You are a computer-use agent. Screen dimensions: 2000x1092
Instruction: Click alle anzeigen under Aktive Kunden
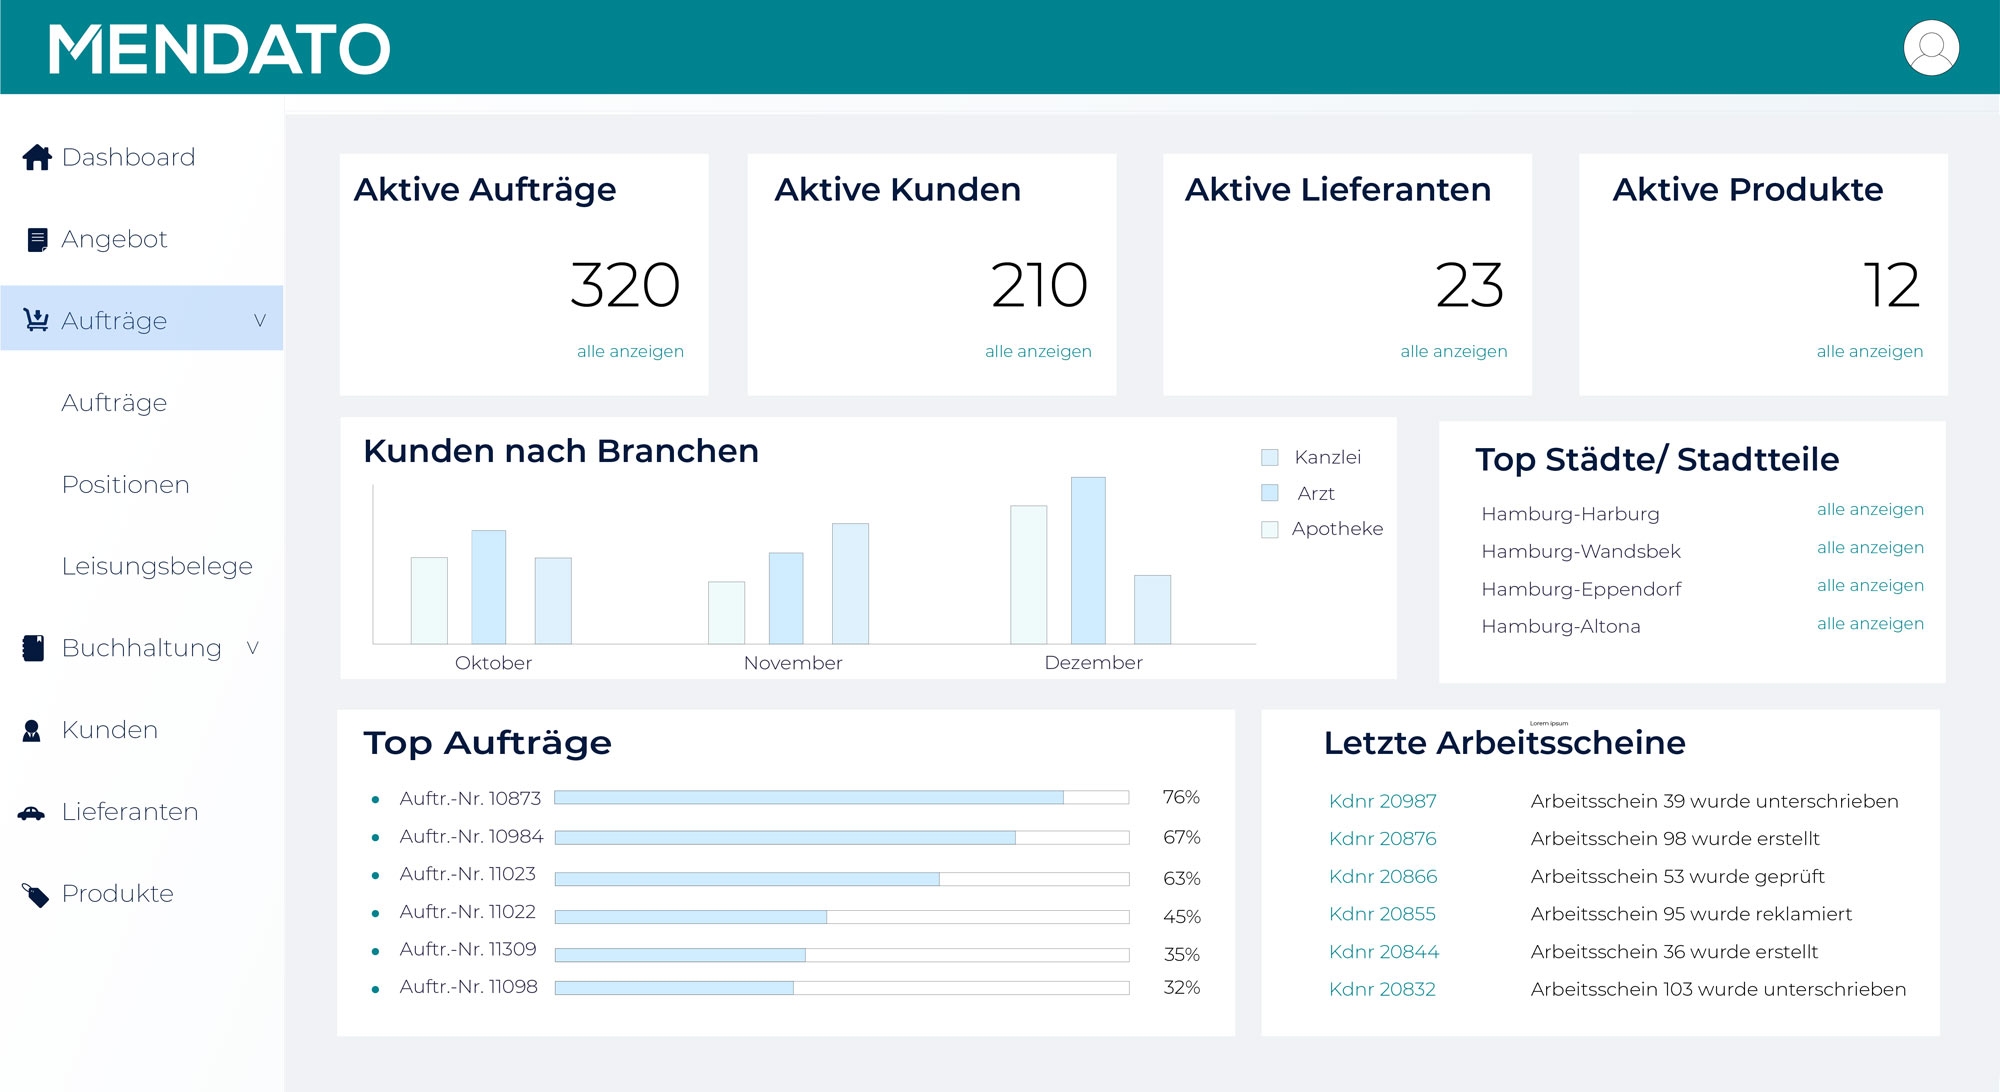coord(1037,351)
